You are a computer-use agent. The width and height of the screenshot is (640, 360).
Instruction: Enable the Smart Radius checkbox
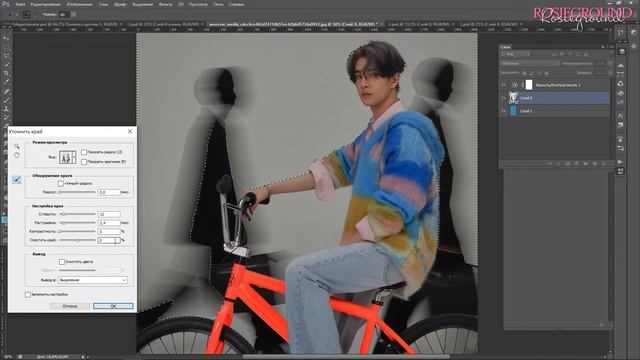click(x=61, y=184)
